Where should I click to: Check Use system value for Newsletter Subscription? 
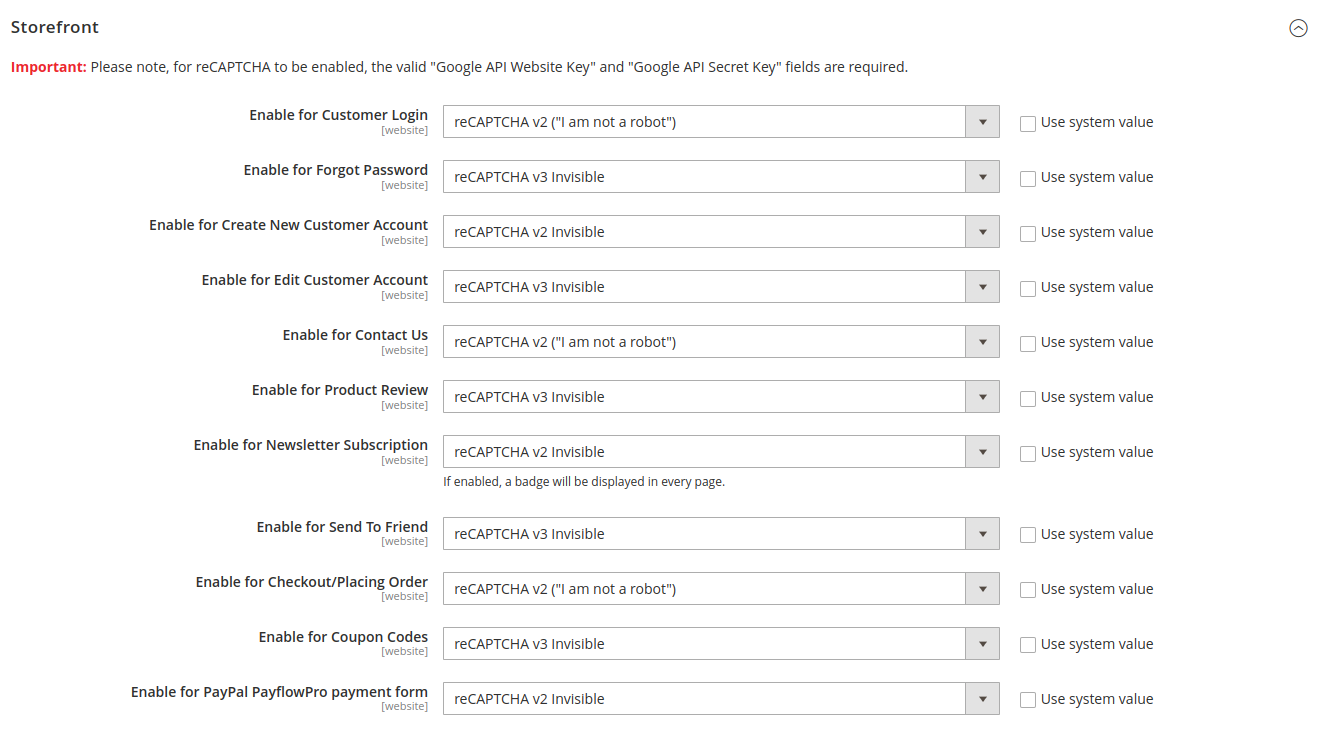coord(1028,453)
